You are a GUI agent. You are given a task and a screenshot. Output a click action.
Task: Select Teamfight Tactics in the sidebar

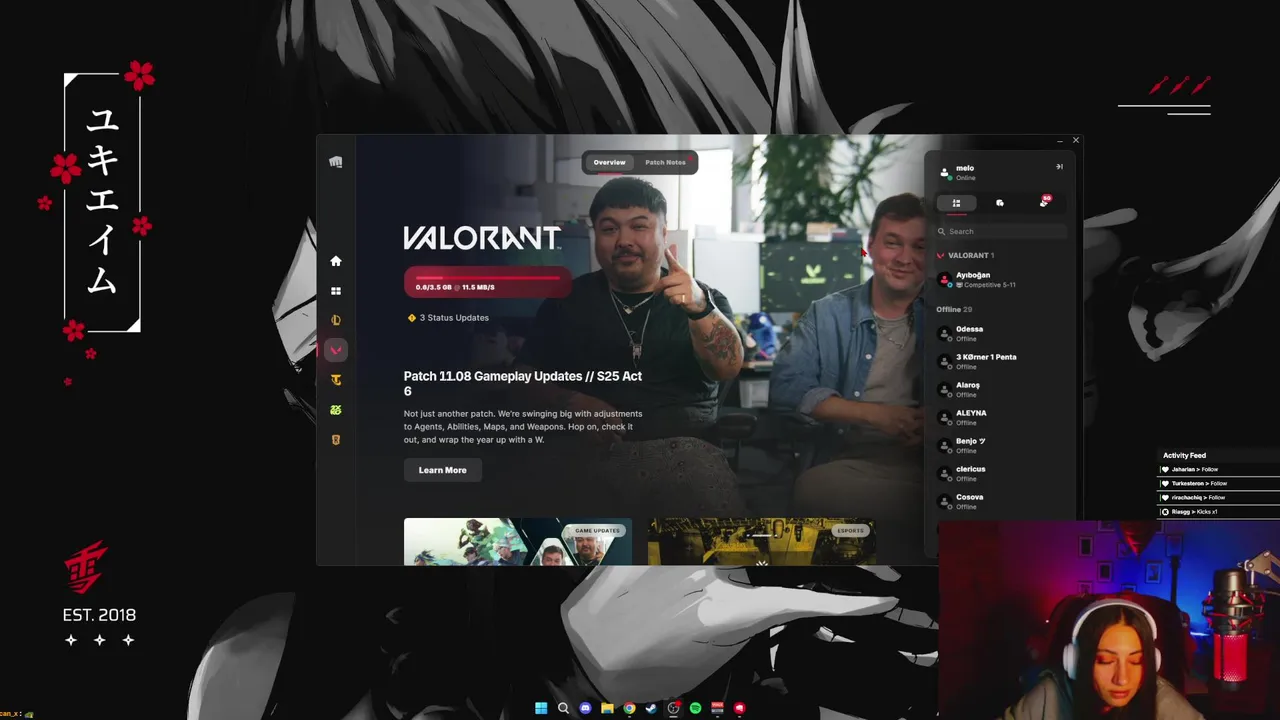point(336,380)
